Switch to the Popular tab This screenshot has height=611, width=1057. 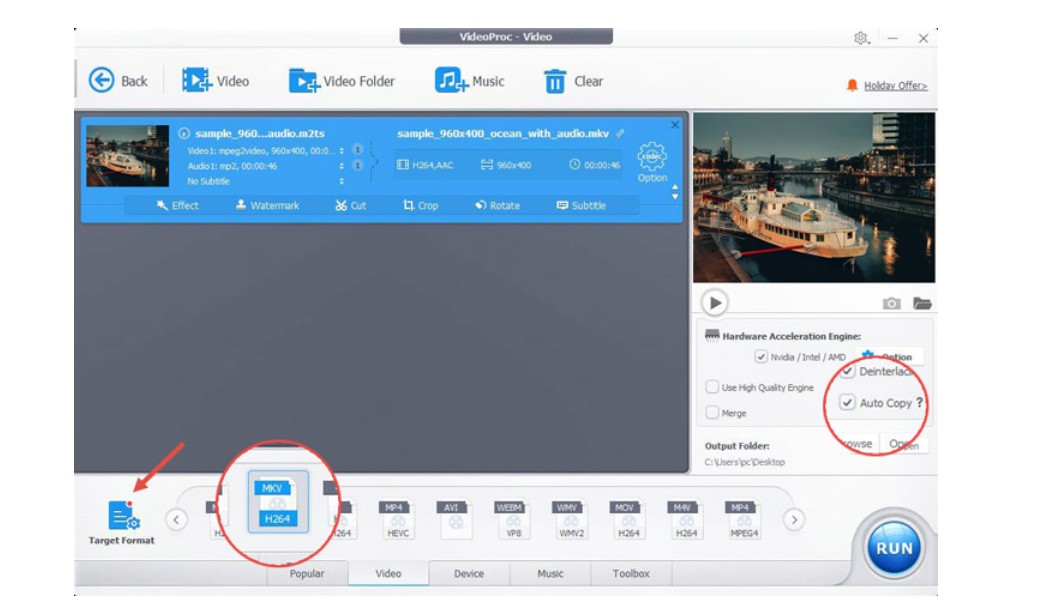point(307,573)
